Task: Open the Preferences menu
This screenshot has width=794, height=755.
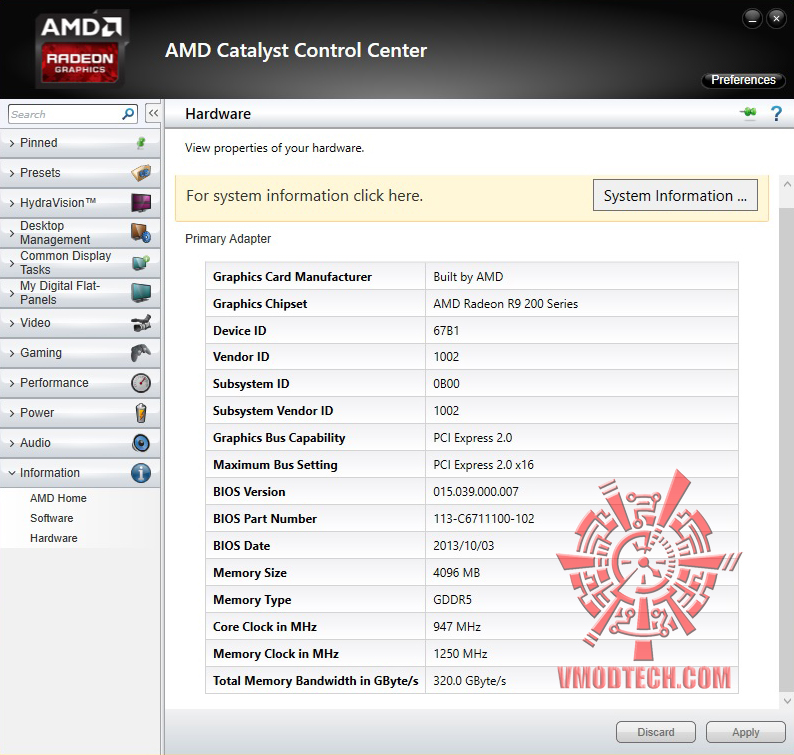Action: tap(743, 80)
